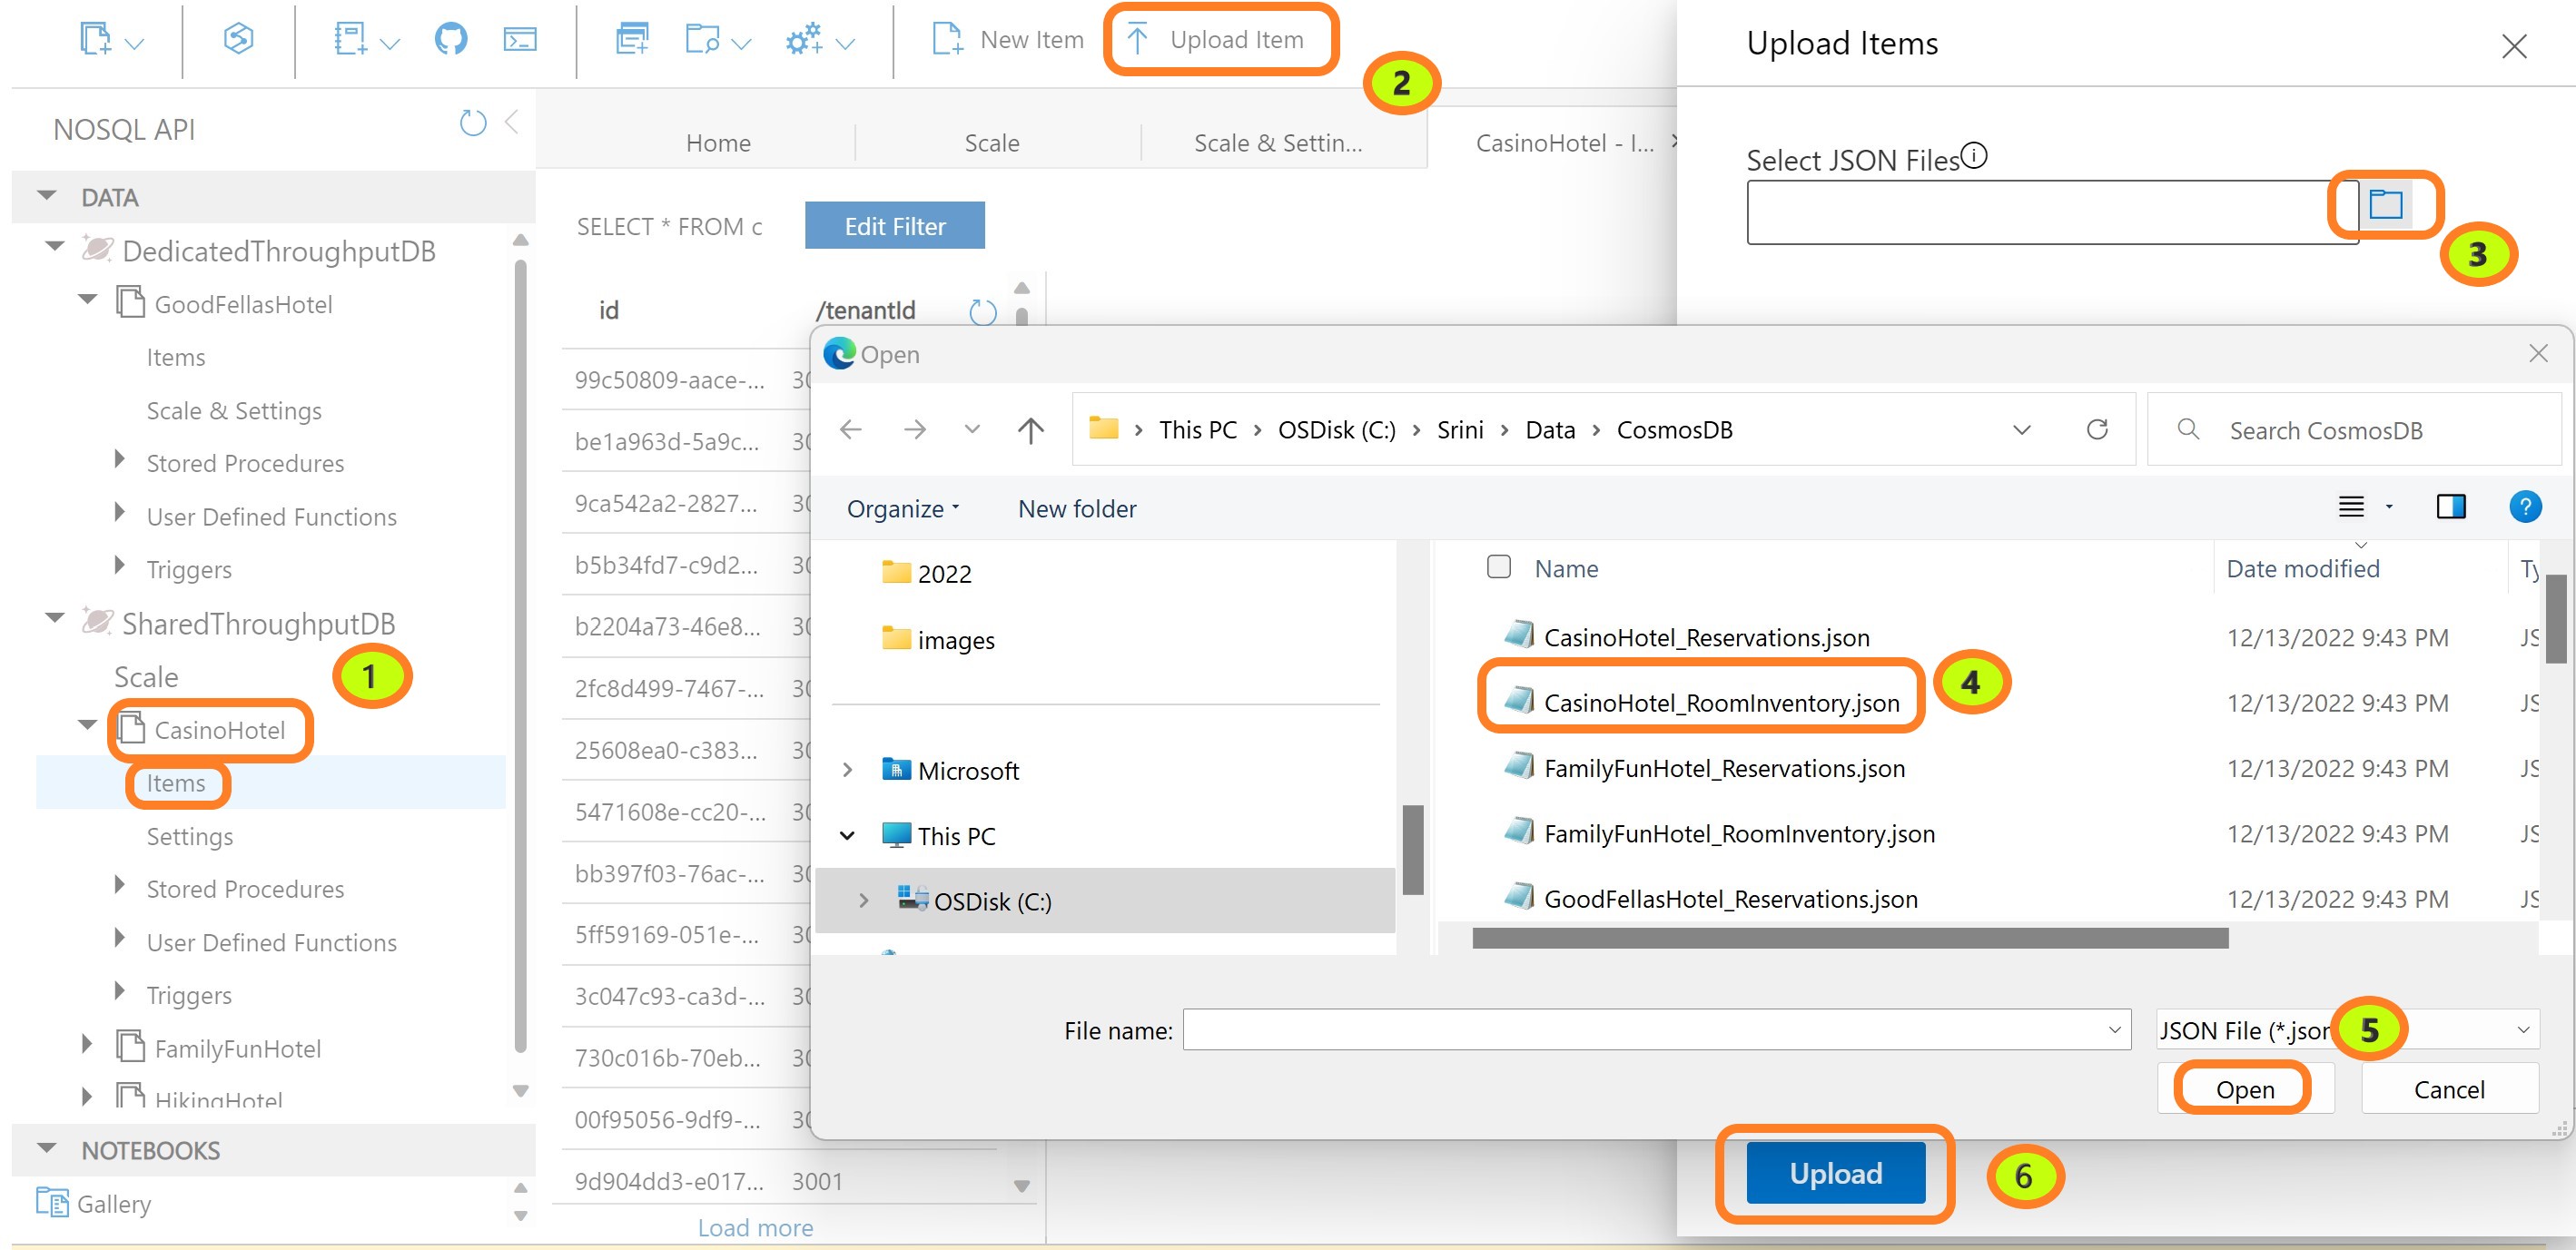Click the refresh icon beside /tenantId column
The image size is (2576, 1250).
coord(982,312)
